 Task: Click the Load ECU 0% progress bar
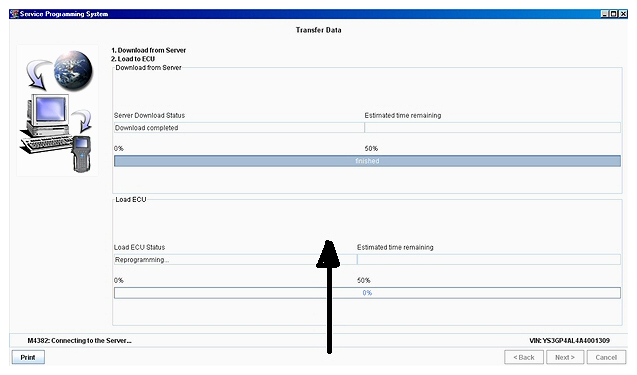(x=367, y=293)
